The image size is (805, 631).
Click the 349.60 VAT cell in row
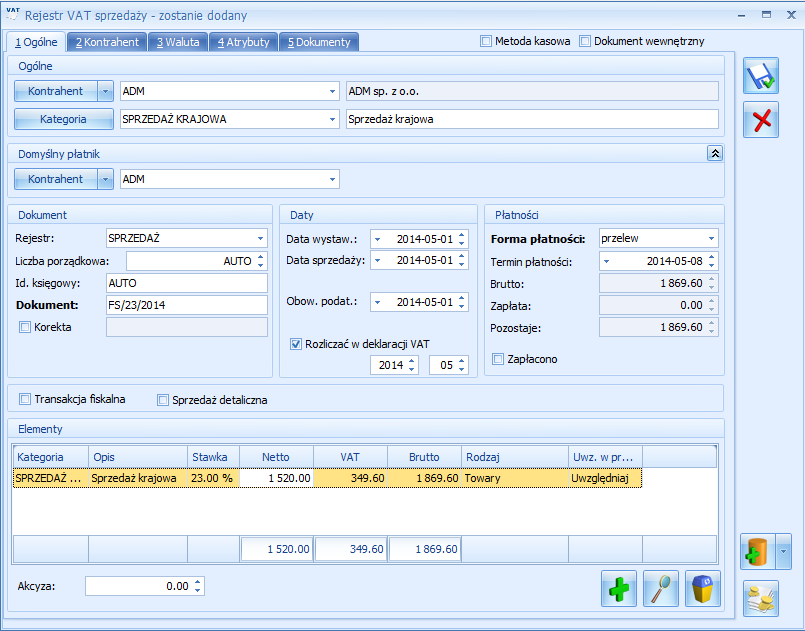pyautogui.click(x=350, y=478)
